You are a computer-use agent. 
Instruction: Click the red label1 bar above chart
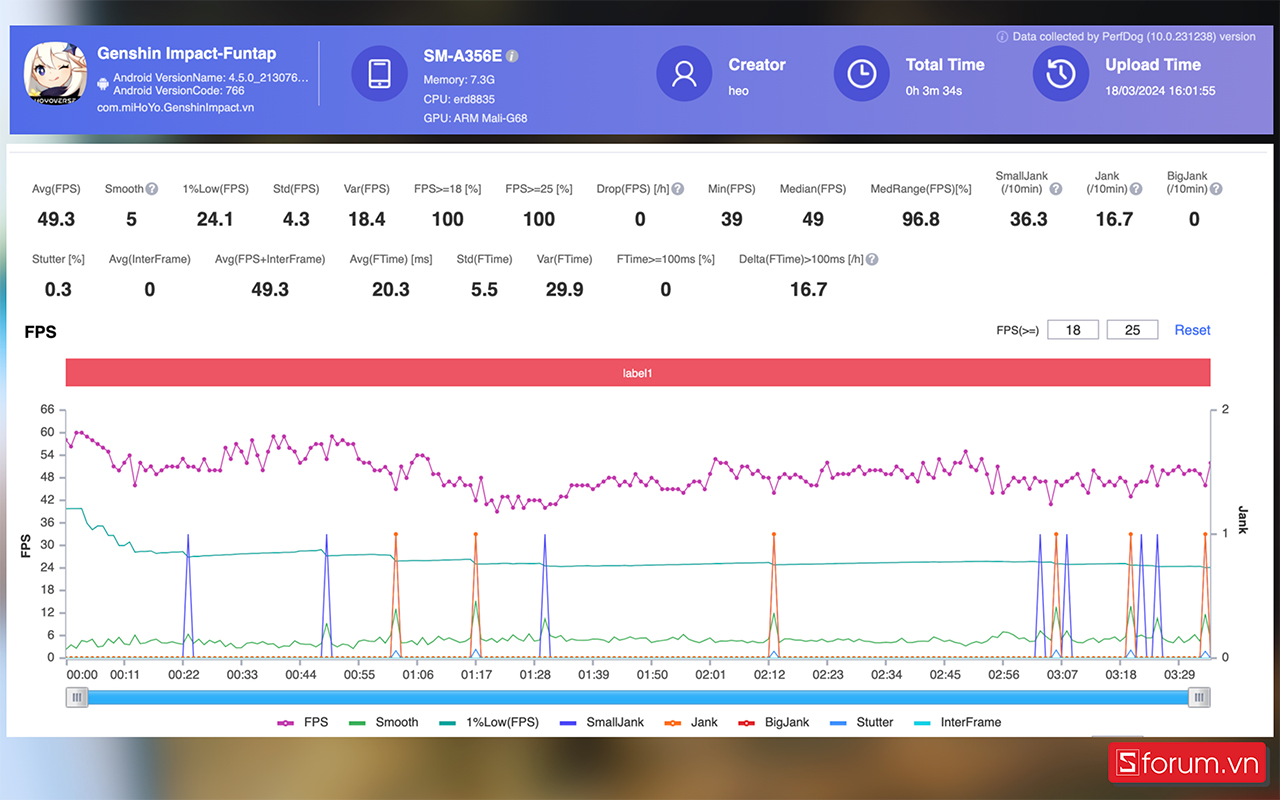tap(638, 373)
